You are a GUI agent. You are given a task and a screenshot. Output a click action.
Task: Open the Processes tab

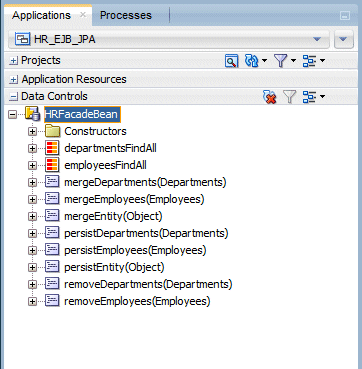pyautogui.click(x=126, y=15)
